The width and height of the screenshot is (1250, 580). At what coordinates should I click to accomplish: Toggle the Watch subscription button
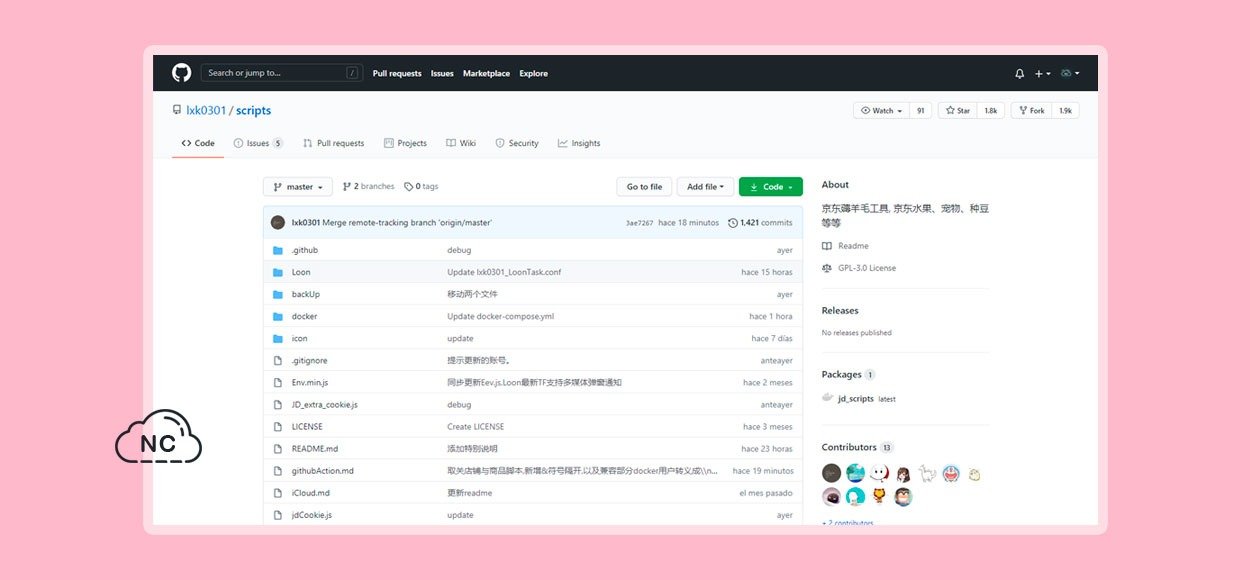click(881, 111)
